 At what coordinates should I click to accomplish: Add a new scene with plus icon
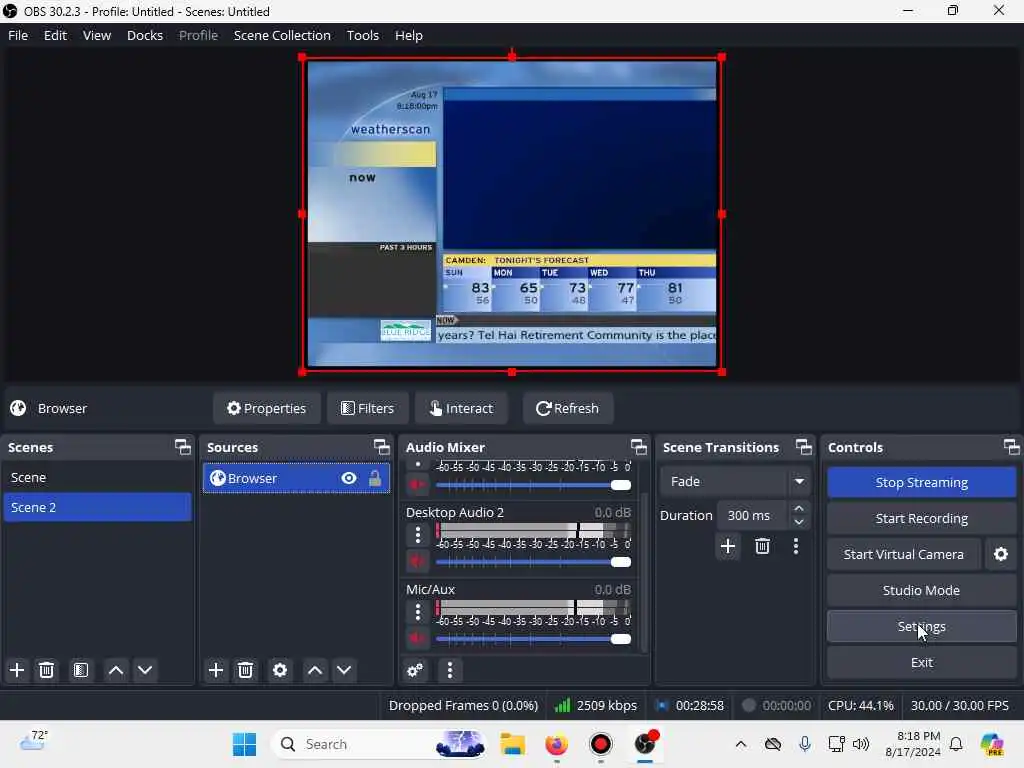[17, 670]
